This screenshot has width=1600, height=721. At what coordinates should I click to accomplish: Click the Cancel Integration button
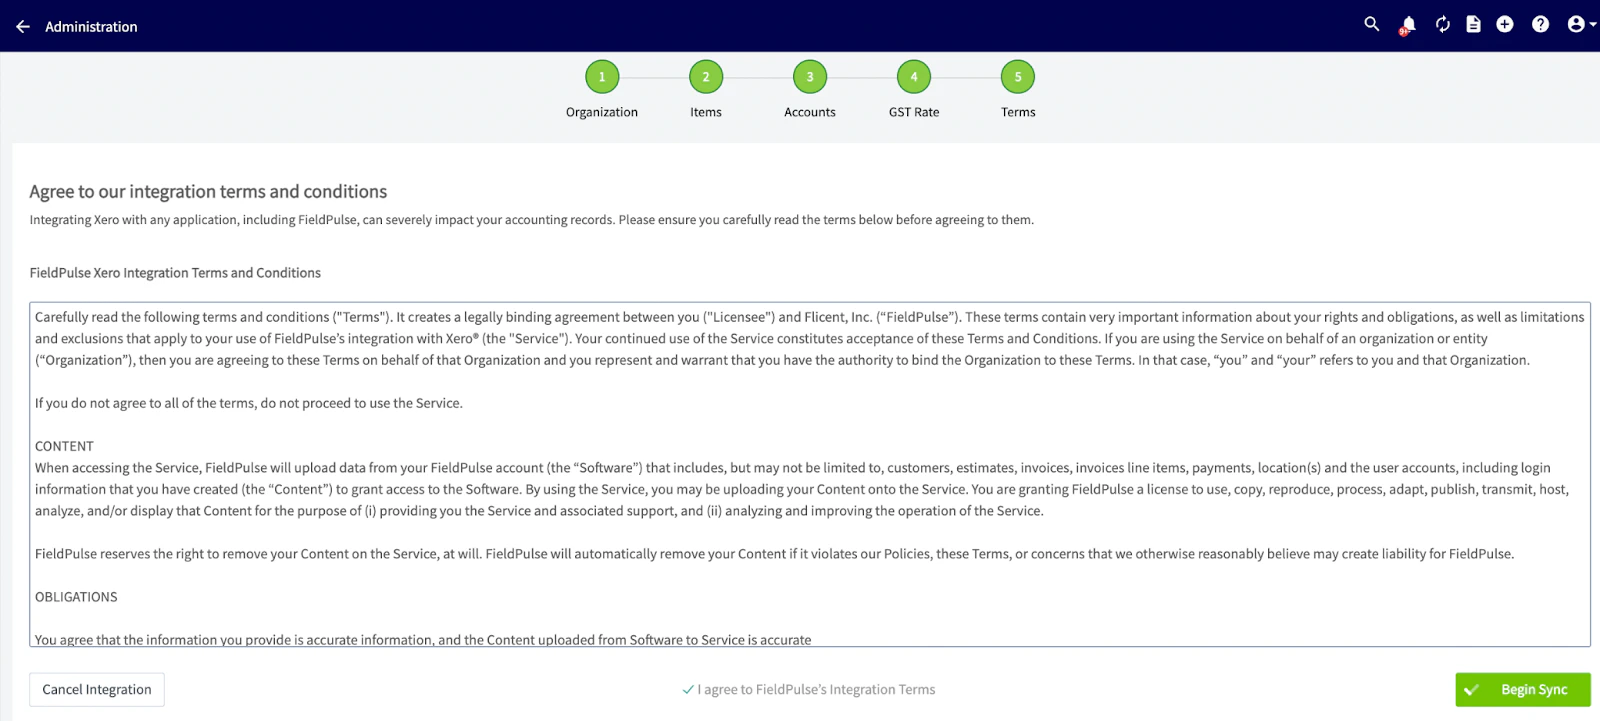coord(97,690)
